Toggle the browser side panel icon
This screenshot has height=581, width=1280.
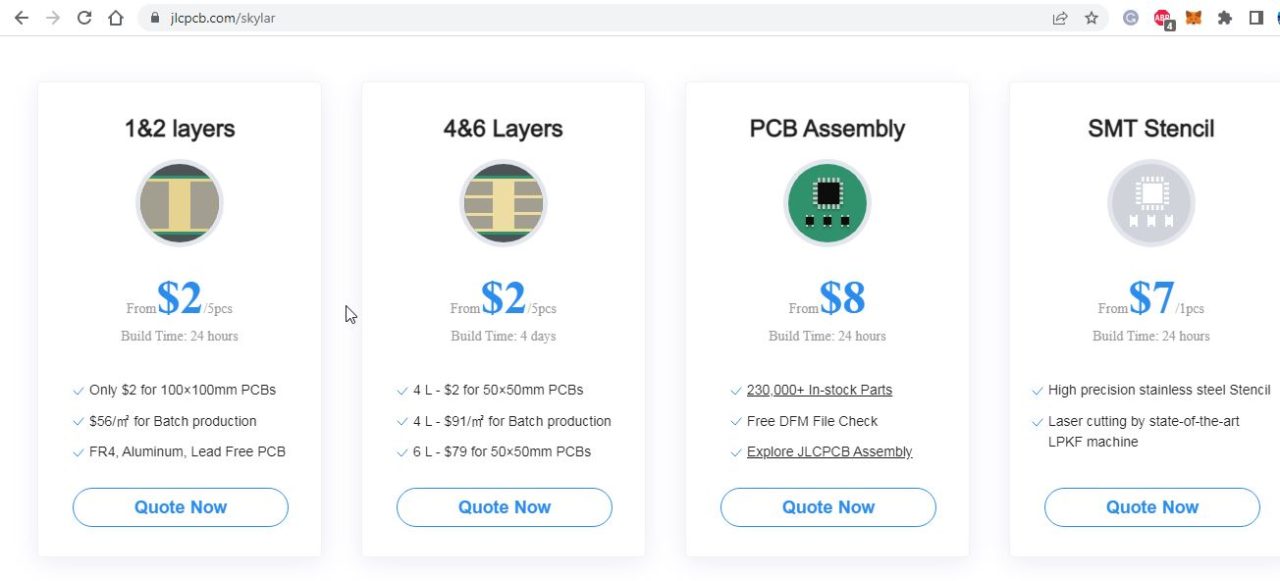1257,18
